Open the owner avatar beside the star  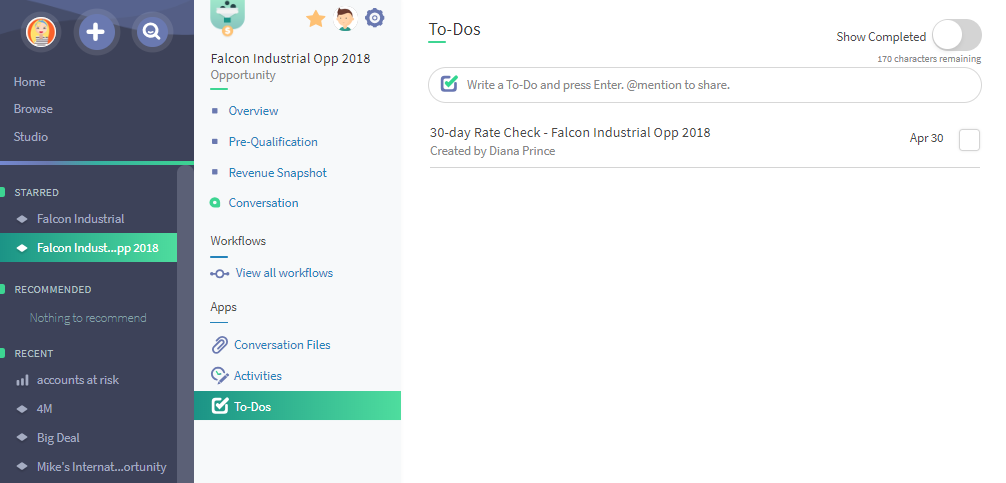point(345,19)
